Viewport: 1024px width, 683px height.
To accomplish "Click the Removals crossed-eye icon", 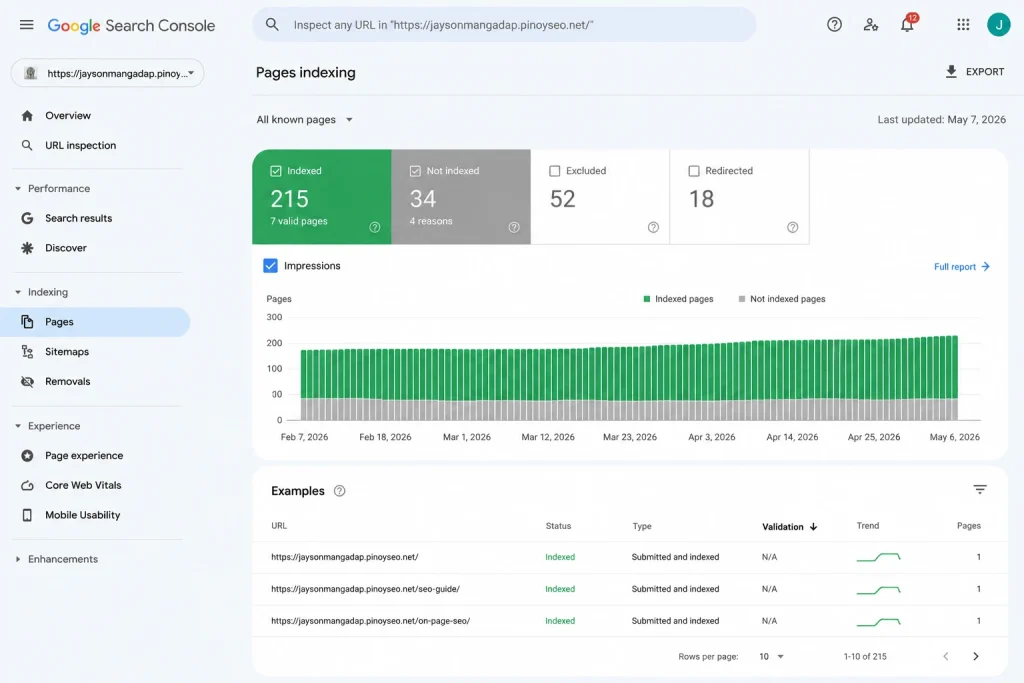I will (27, 381).
